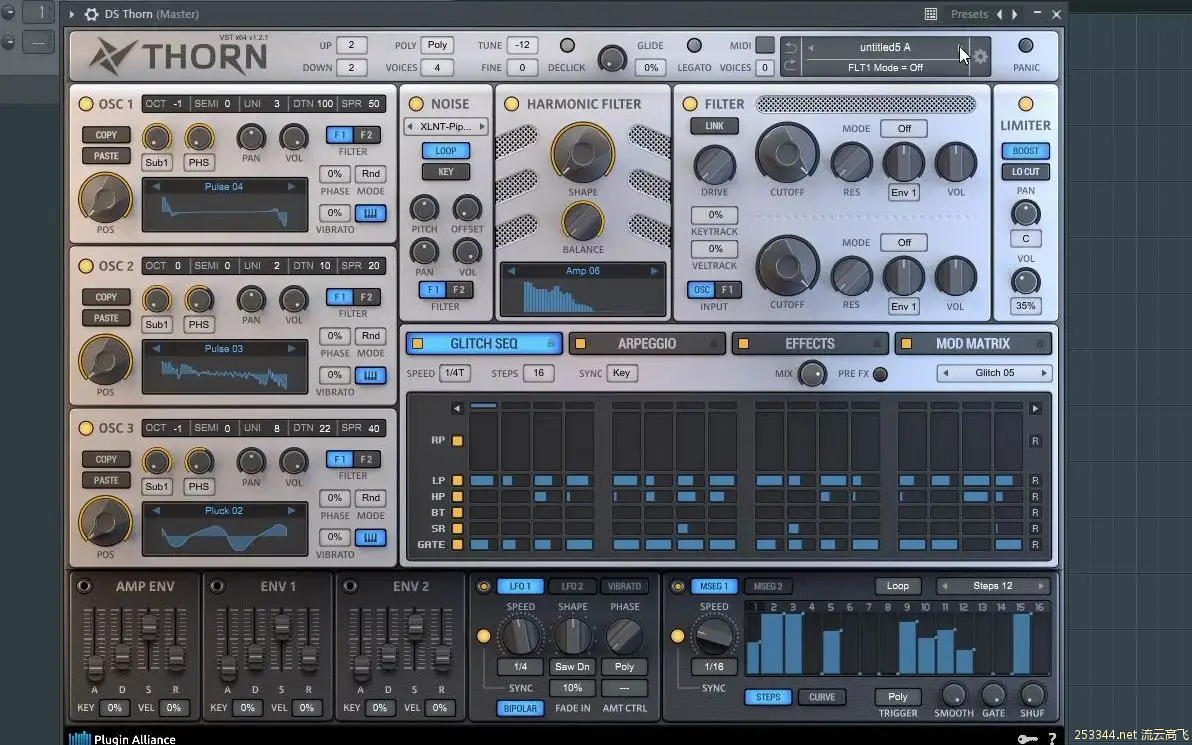Click the MIDI learn indicator box
Screen dimensions: 1192x745
[x=765, y=45]
